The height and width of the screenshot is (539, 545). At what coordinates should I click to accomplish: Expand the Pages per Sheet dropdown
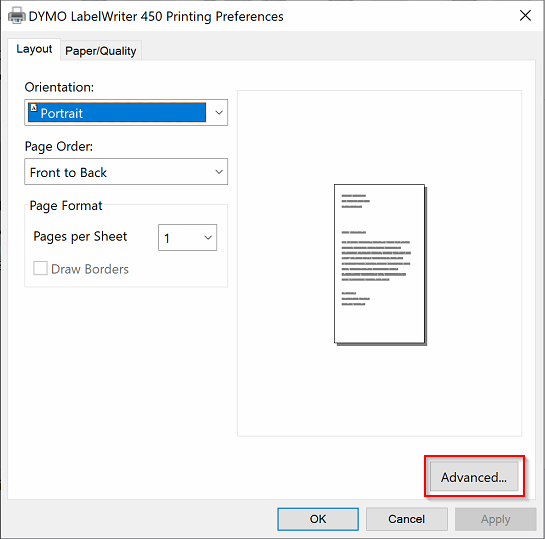[187, 238]
